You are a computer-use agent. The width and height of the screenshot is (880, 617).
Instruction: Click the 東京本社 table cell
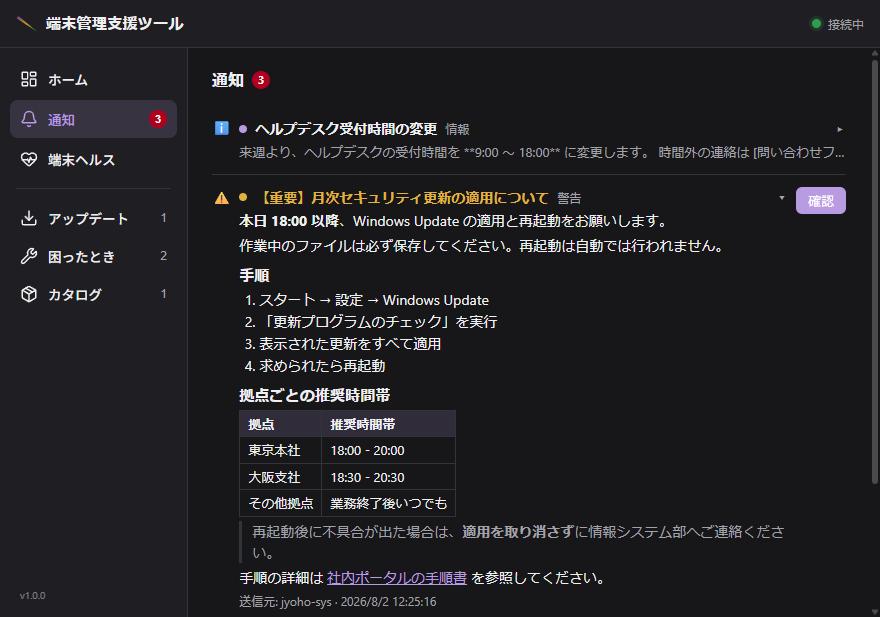(280, 450)
